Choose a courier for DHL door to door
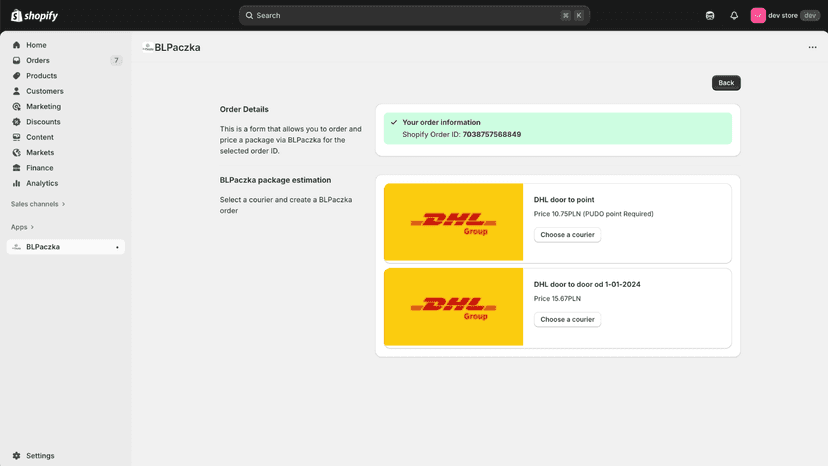828x466 pixels. pos(567,319)
